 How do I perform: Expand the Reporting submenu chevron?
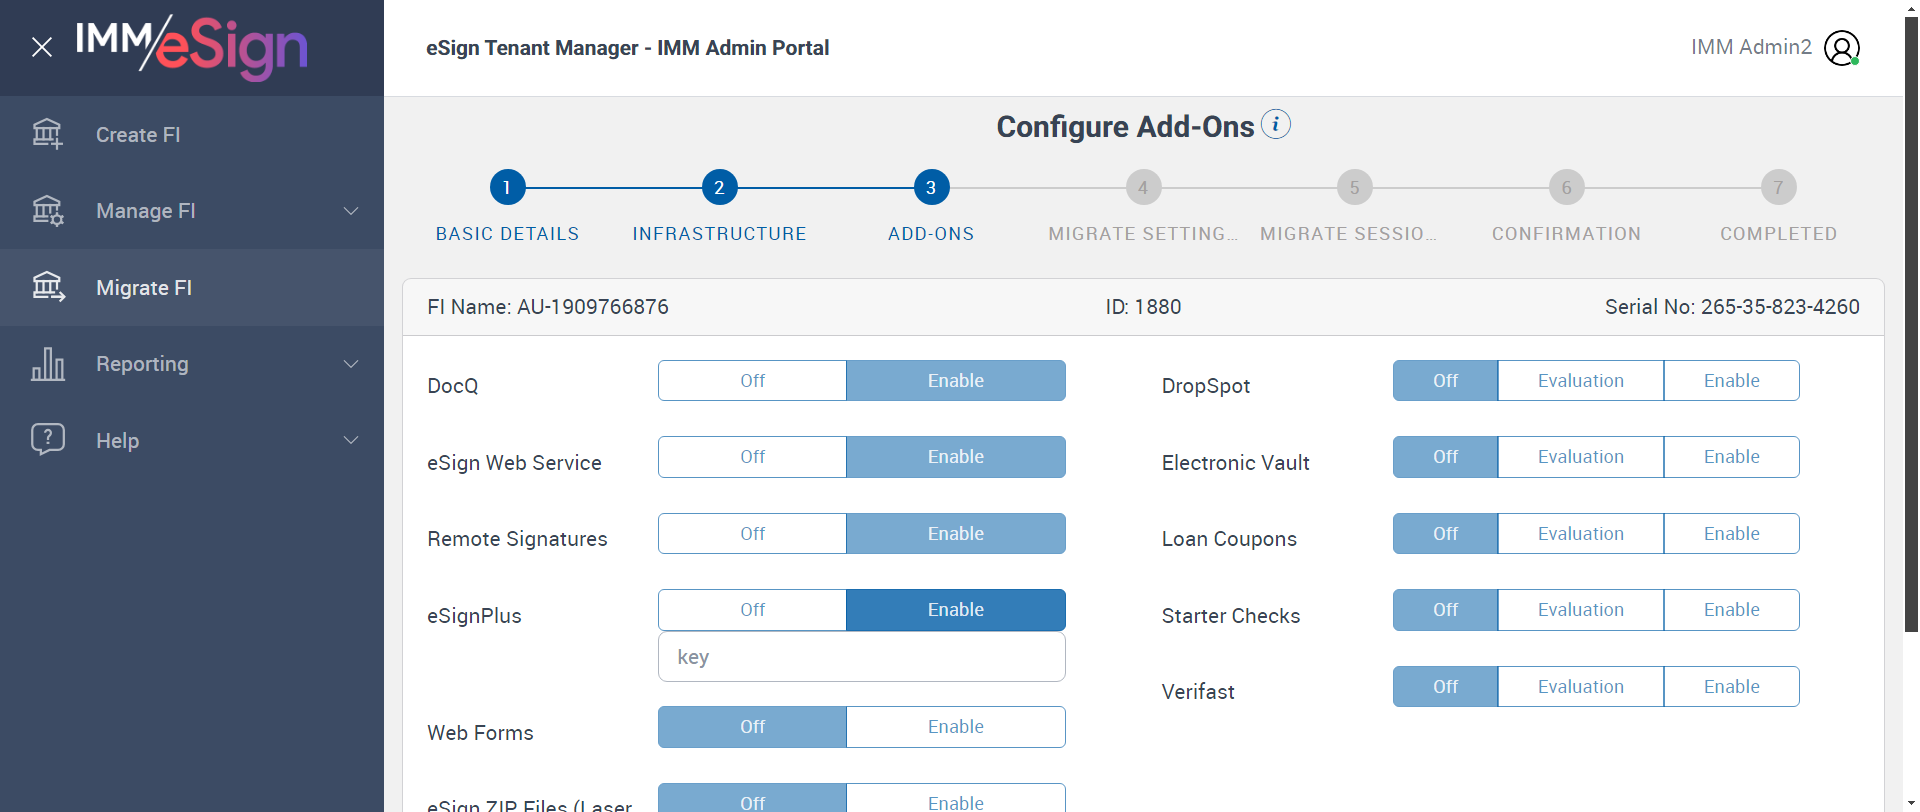[351, 364]
